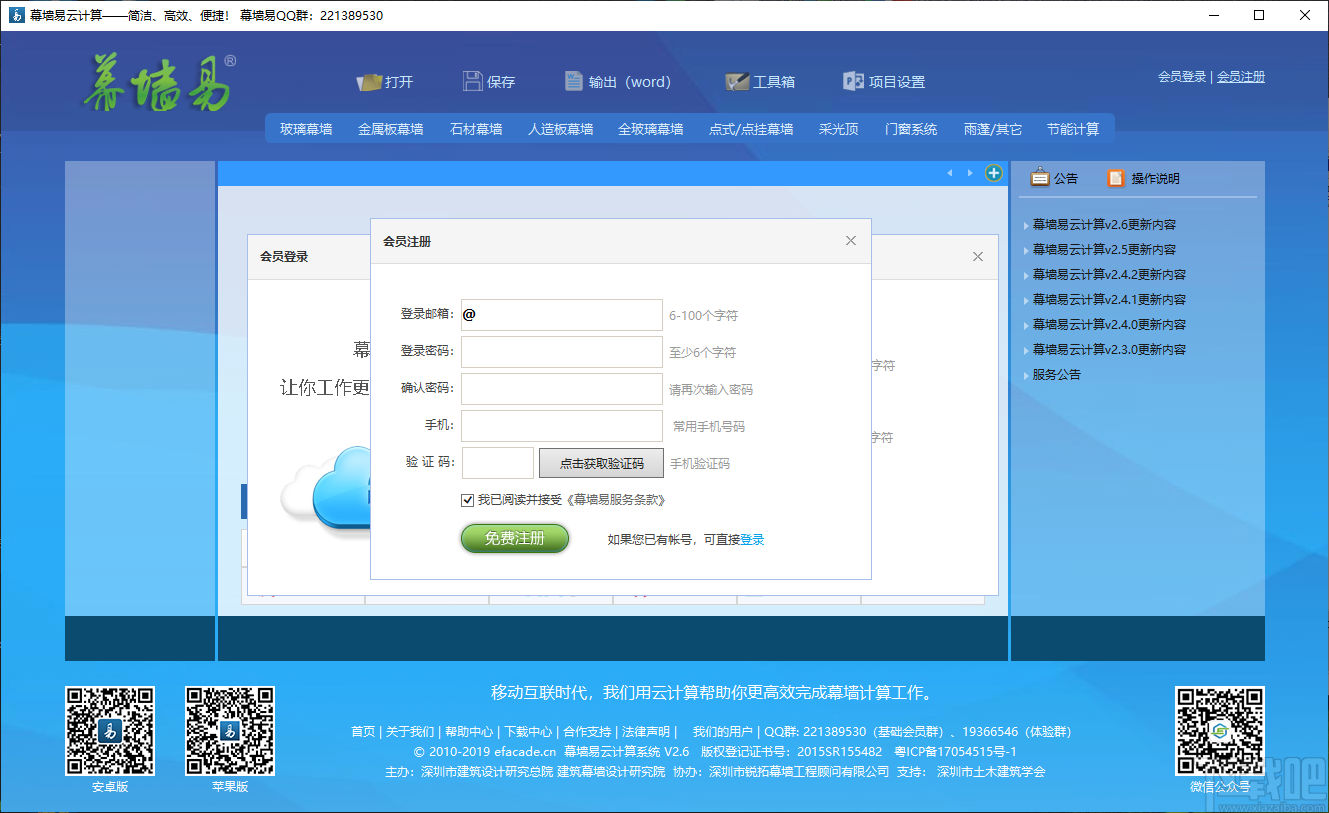Image resolution: width=1329 pixels, height=813 pixels.
Task: Open 会员登录 at the top right
Action: click(x=1181, y=75)
